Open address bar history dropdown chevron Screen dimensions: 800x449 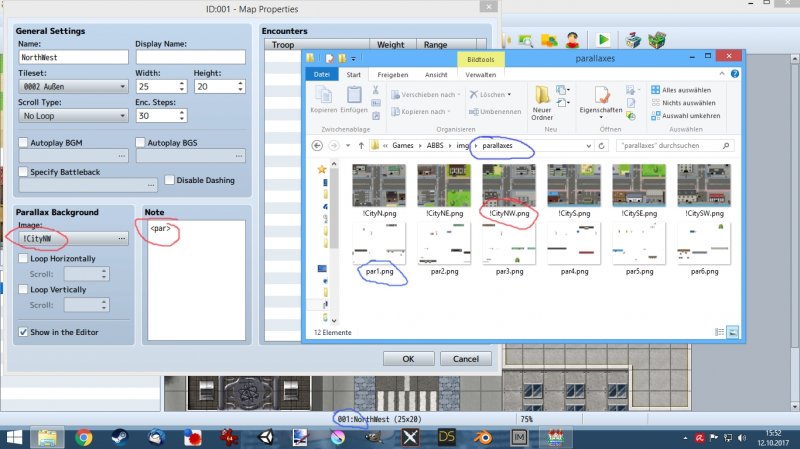[x=588, y=146]
